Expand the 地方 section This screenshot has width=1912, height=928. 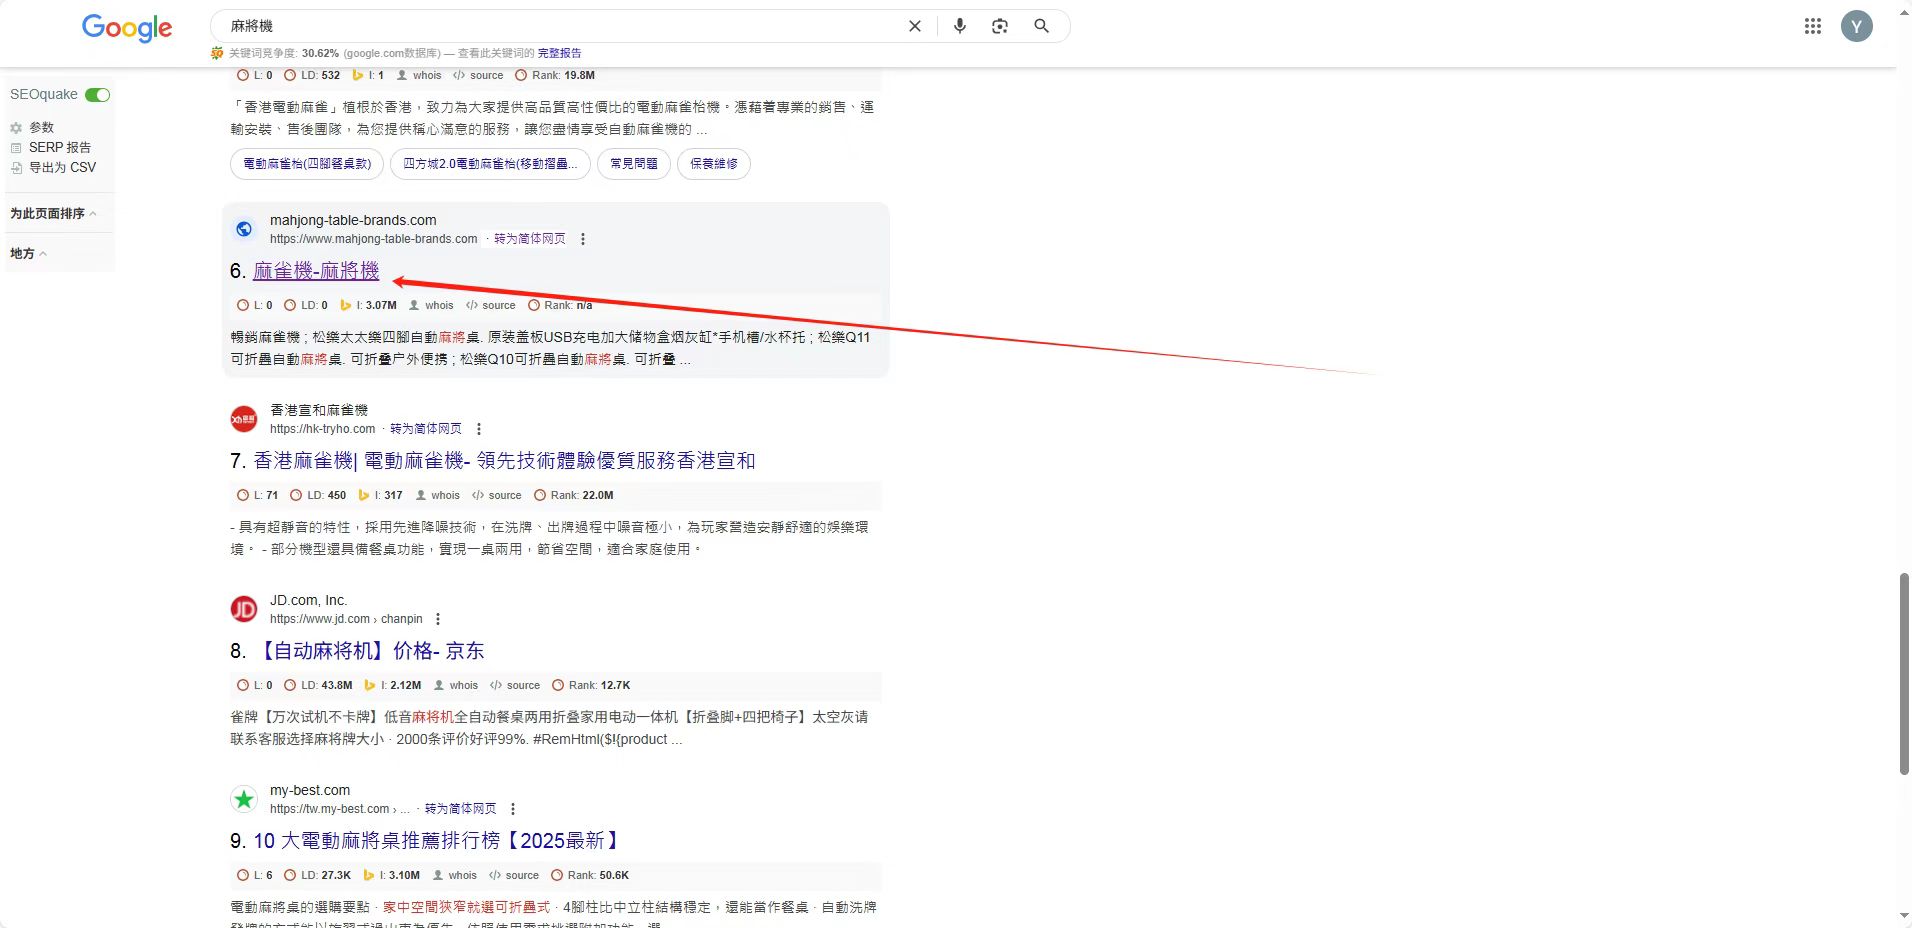point(28,253)
